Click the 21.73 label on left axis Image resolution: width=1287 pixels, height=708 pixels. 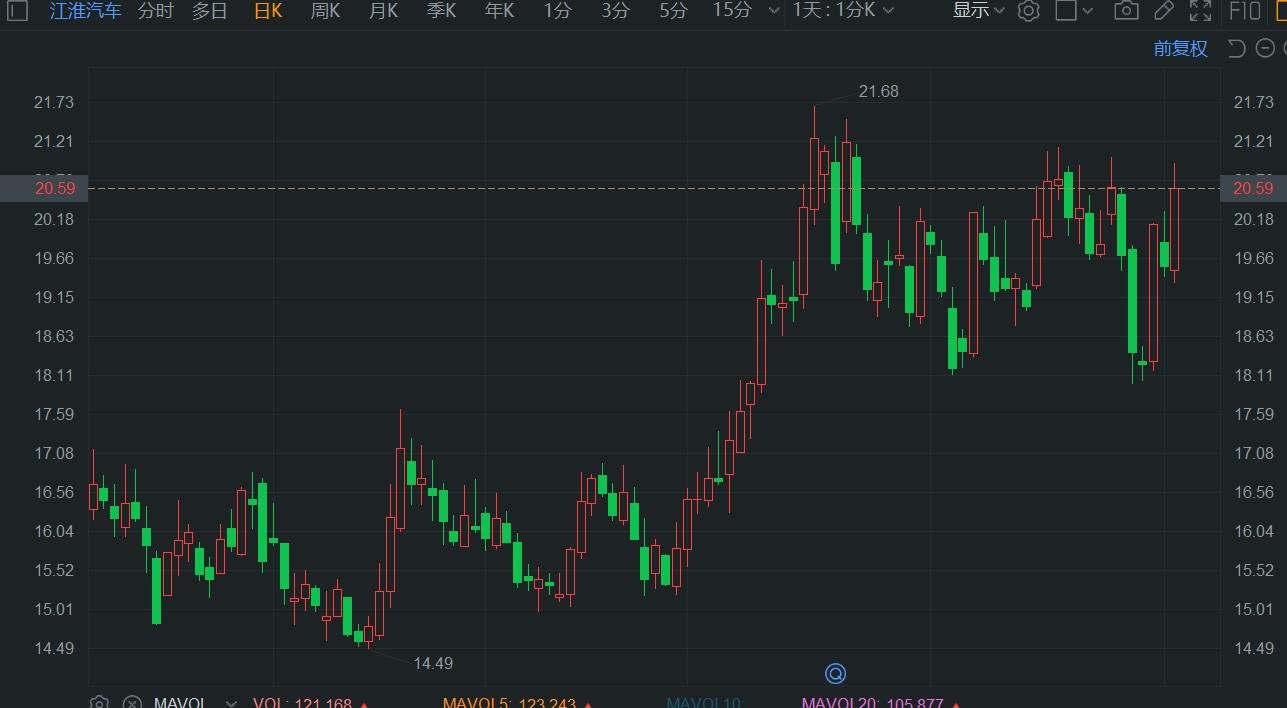[x=53, y=102]
